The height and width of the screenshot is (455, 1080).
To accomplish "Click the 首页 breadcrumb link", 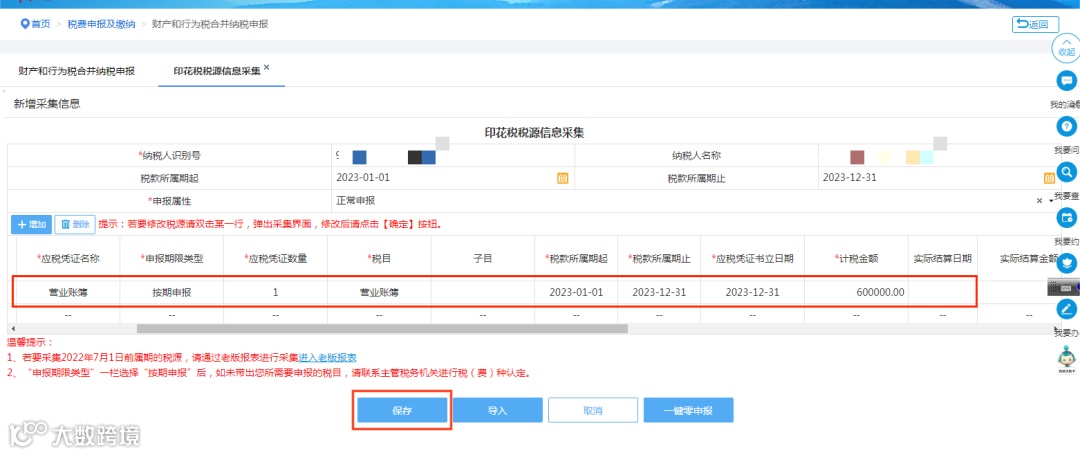I will (41, 24).
